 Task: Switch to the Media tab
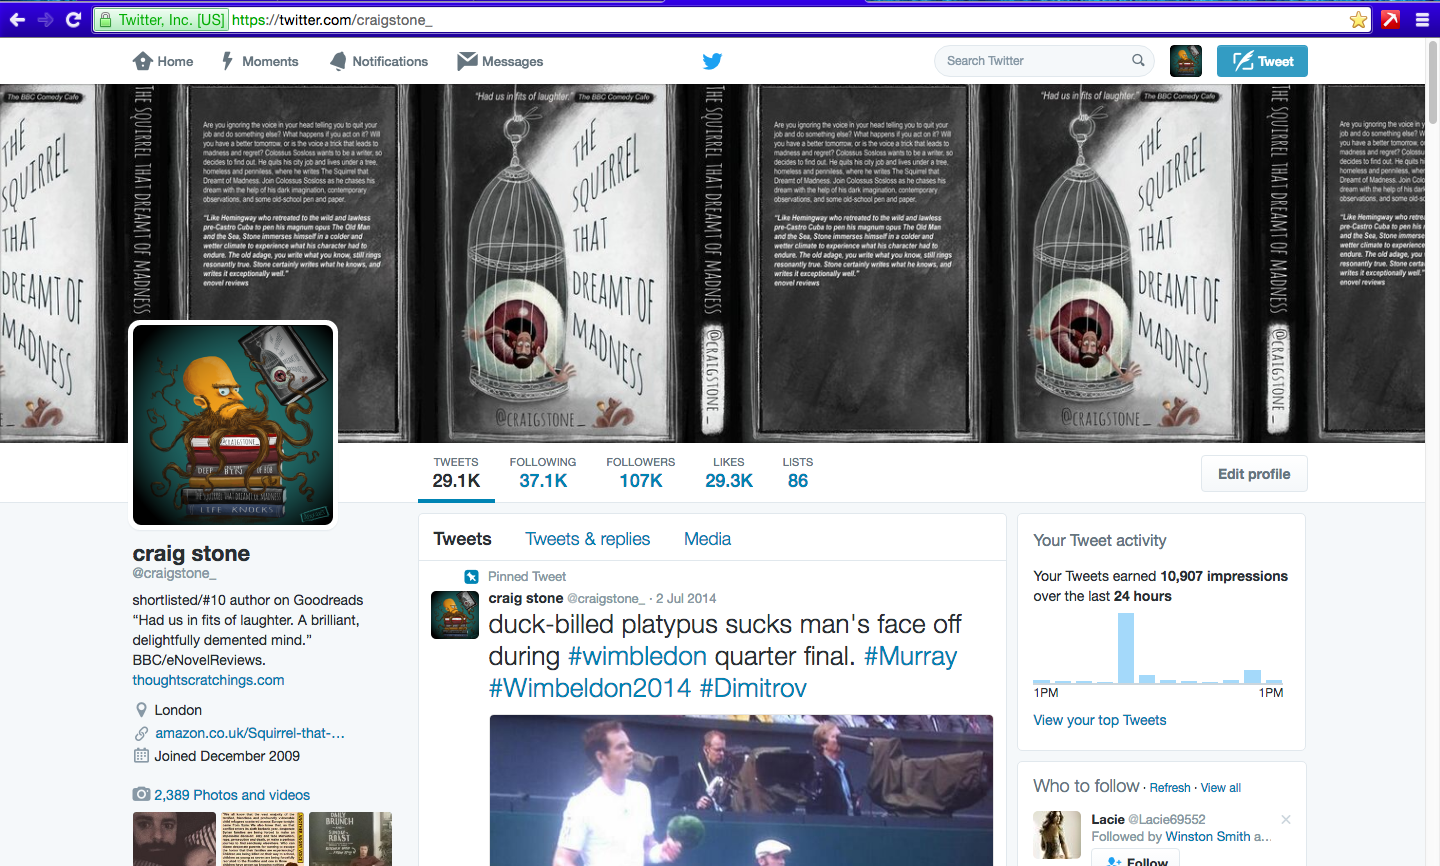point(707,539)
